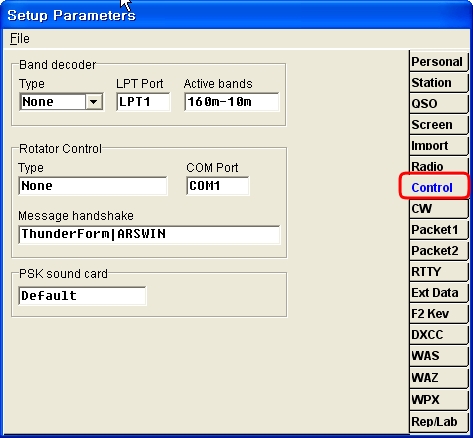Click the PSK sound card Default field
Image resolution: width=473 pixels, height=438 pixels.
[82, 296]
